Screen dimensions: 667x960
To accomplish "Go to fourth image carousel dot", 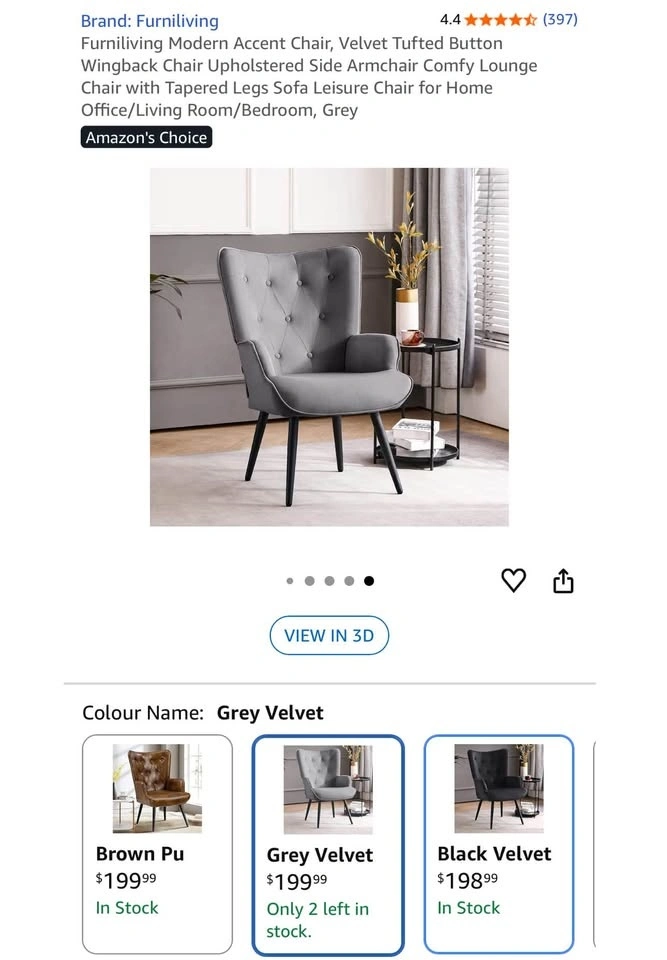I will 349,581.
